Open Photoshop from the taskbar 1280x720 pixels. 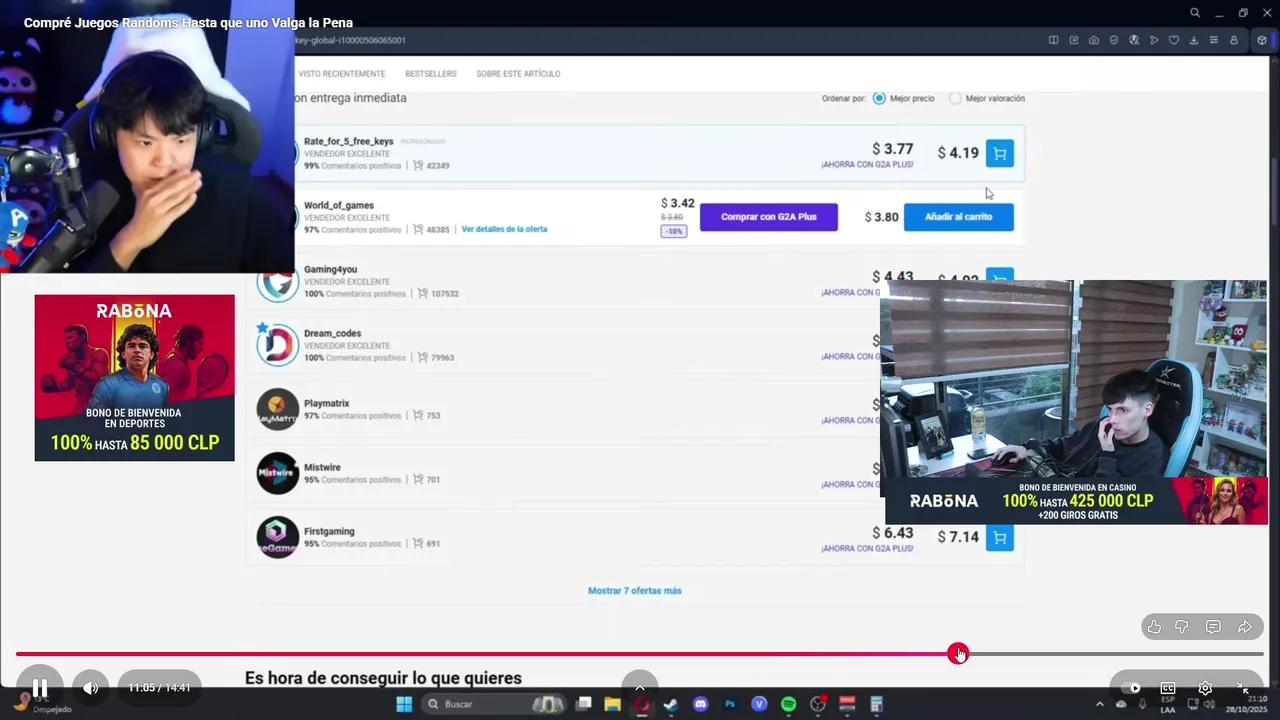(729, 704)
